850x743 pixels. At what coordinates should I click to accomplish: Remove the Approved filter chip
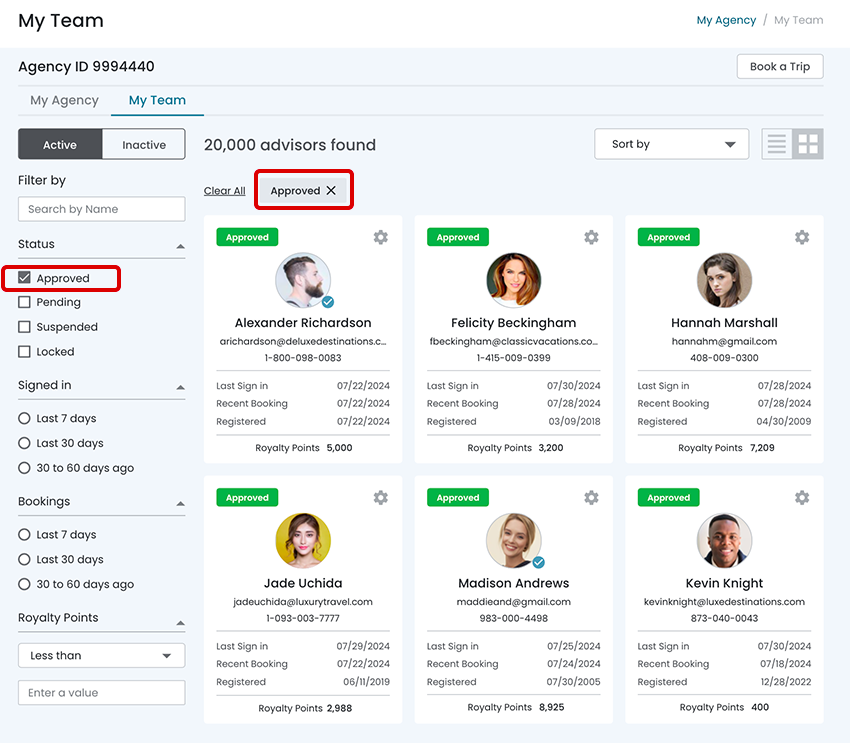pyautogui.click(x=331, y=191)
